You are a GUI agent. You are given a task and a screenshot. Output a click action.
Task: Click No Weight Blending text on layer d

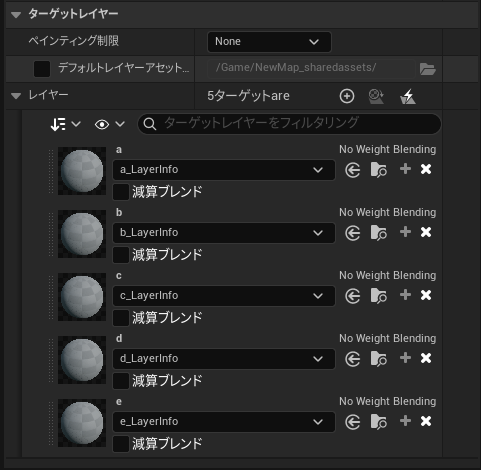(x=387, y=338)
